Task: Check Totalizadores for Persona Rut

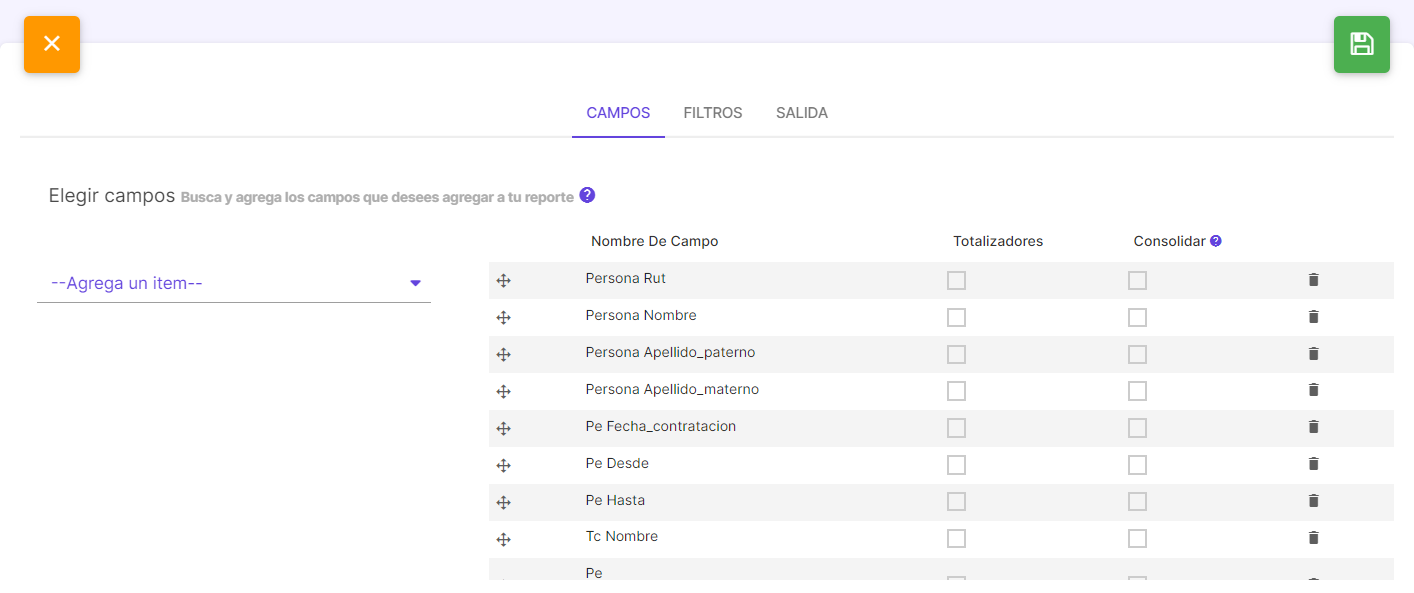Action: [957, 281]
